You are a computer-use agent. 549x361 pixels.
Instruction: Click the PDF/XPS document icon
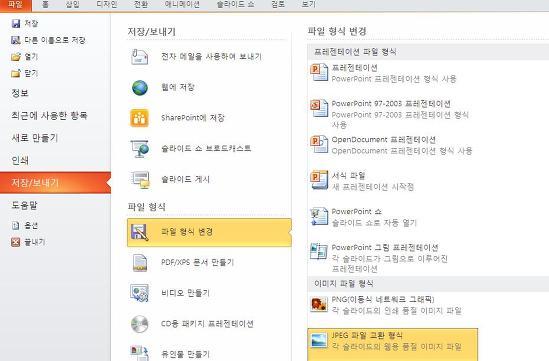140,263
